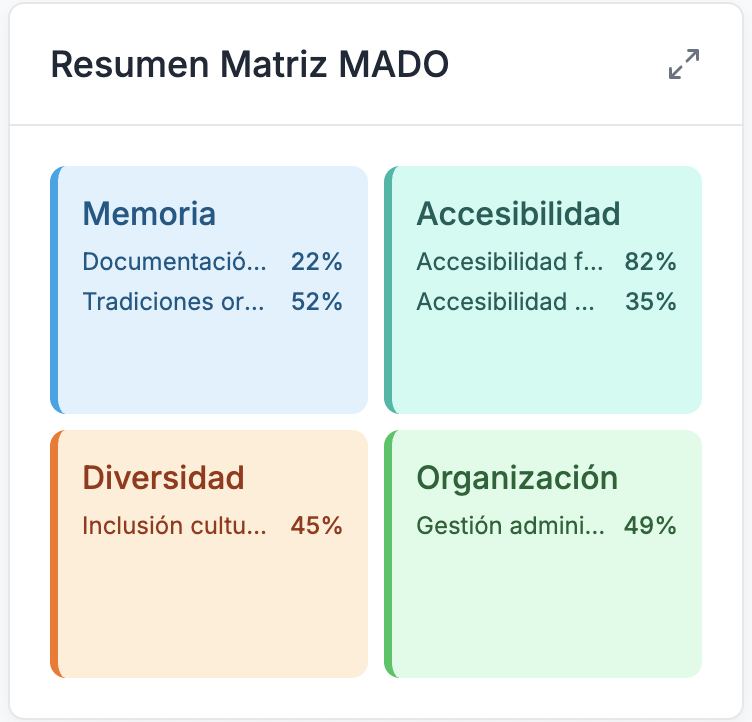Click the Diversidad heading
Image resolution: width=752 pixels, height=722 pixels.
[163, 478]
